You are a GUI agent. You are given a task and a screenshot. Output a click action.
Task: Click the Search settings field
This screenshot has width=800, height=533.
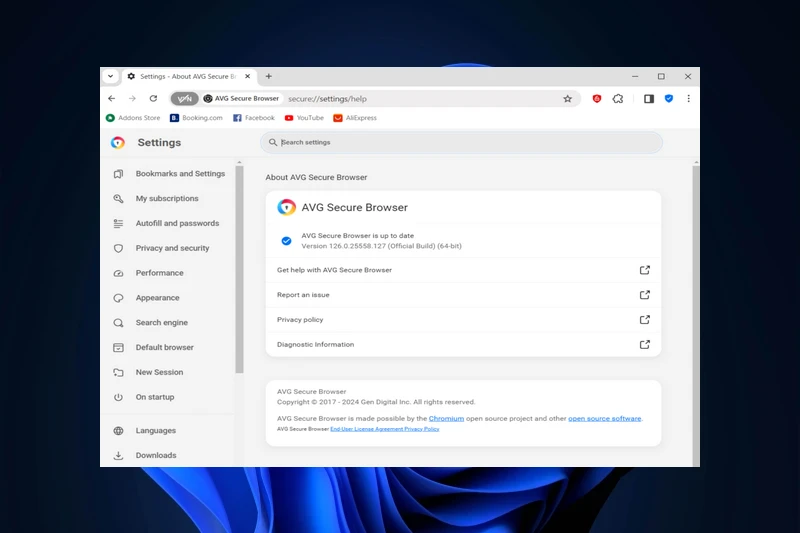461,142
